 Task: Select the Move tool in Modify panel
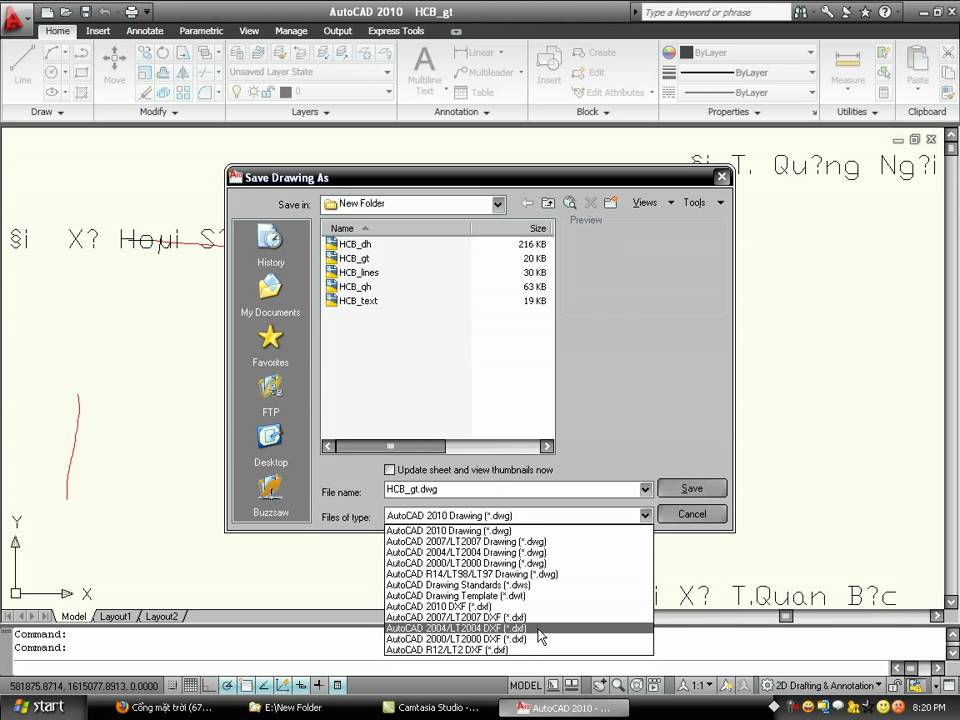[114, 66]
